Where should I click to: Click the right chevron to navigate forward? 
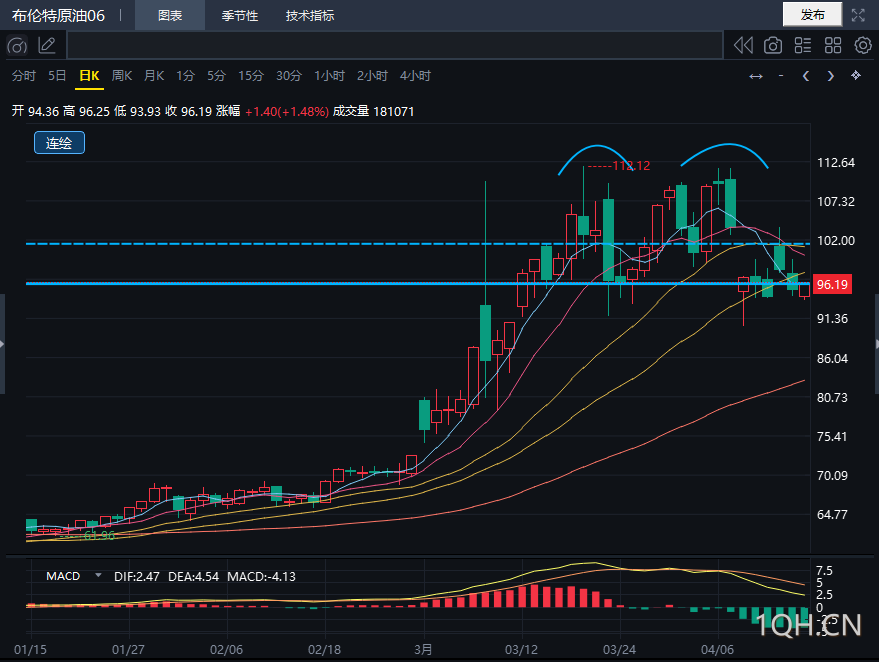[x=830, y=75]
